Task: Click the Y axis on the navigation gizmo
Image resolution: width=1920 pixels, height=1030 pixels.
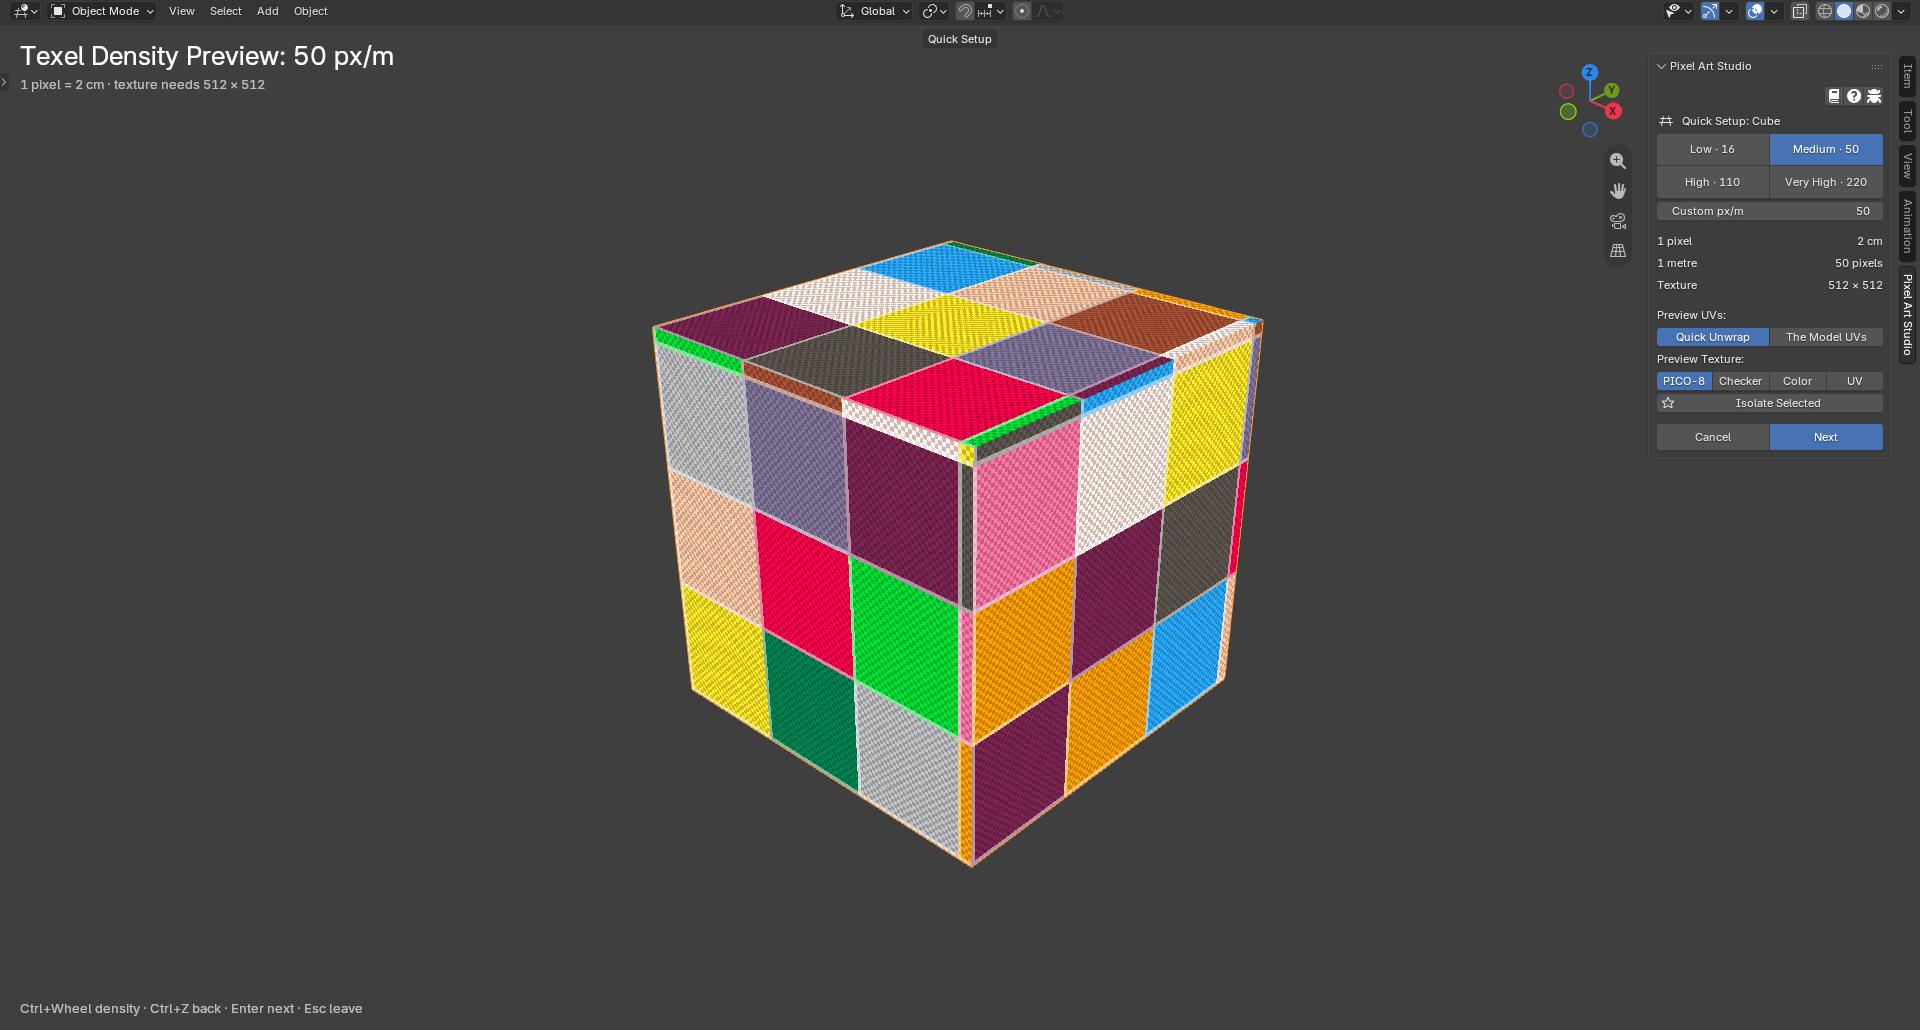Action: coord(1611,91)
